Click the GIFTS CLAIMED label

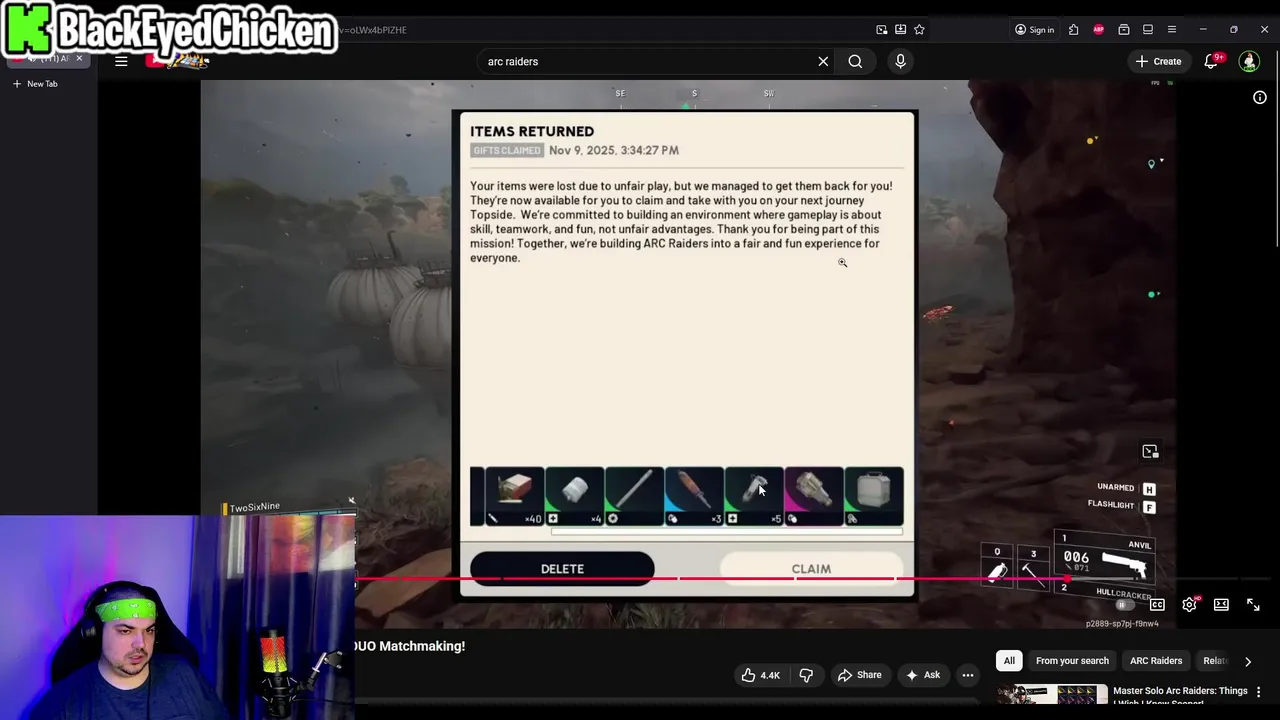tap(507, 150)
